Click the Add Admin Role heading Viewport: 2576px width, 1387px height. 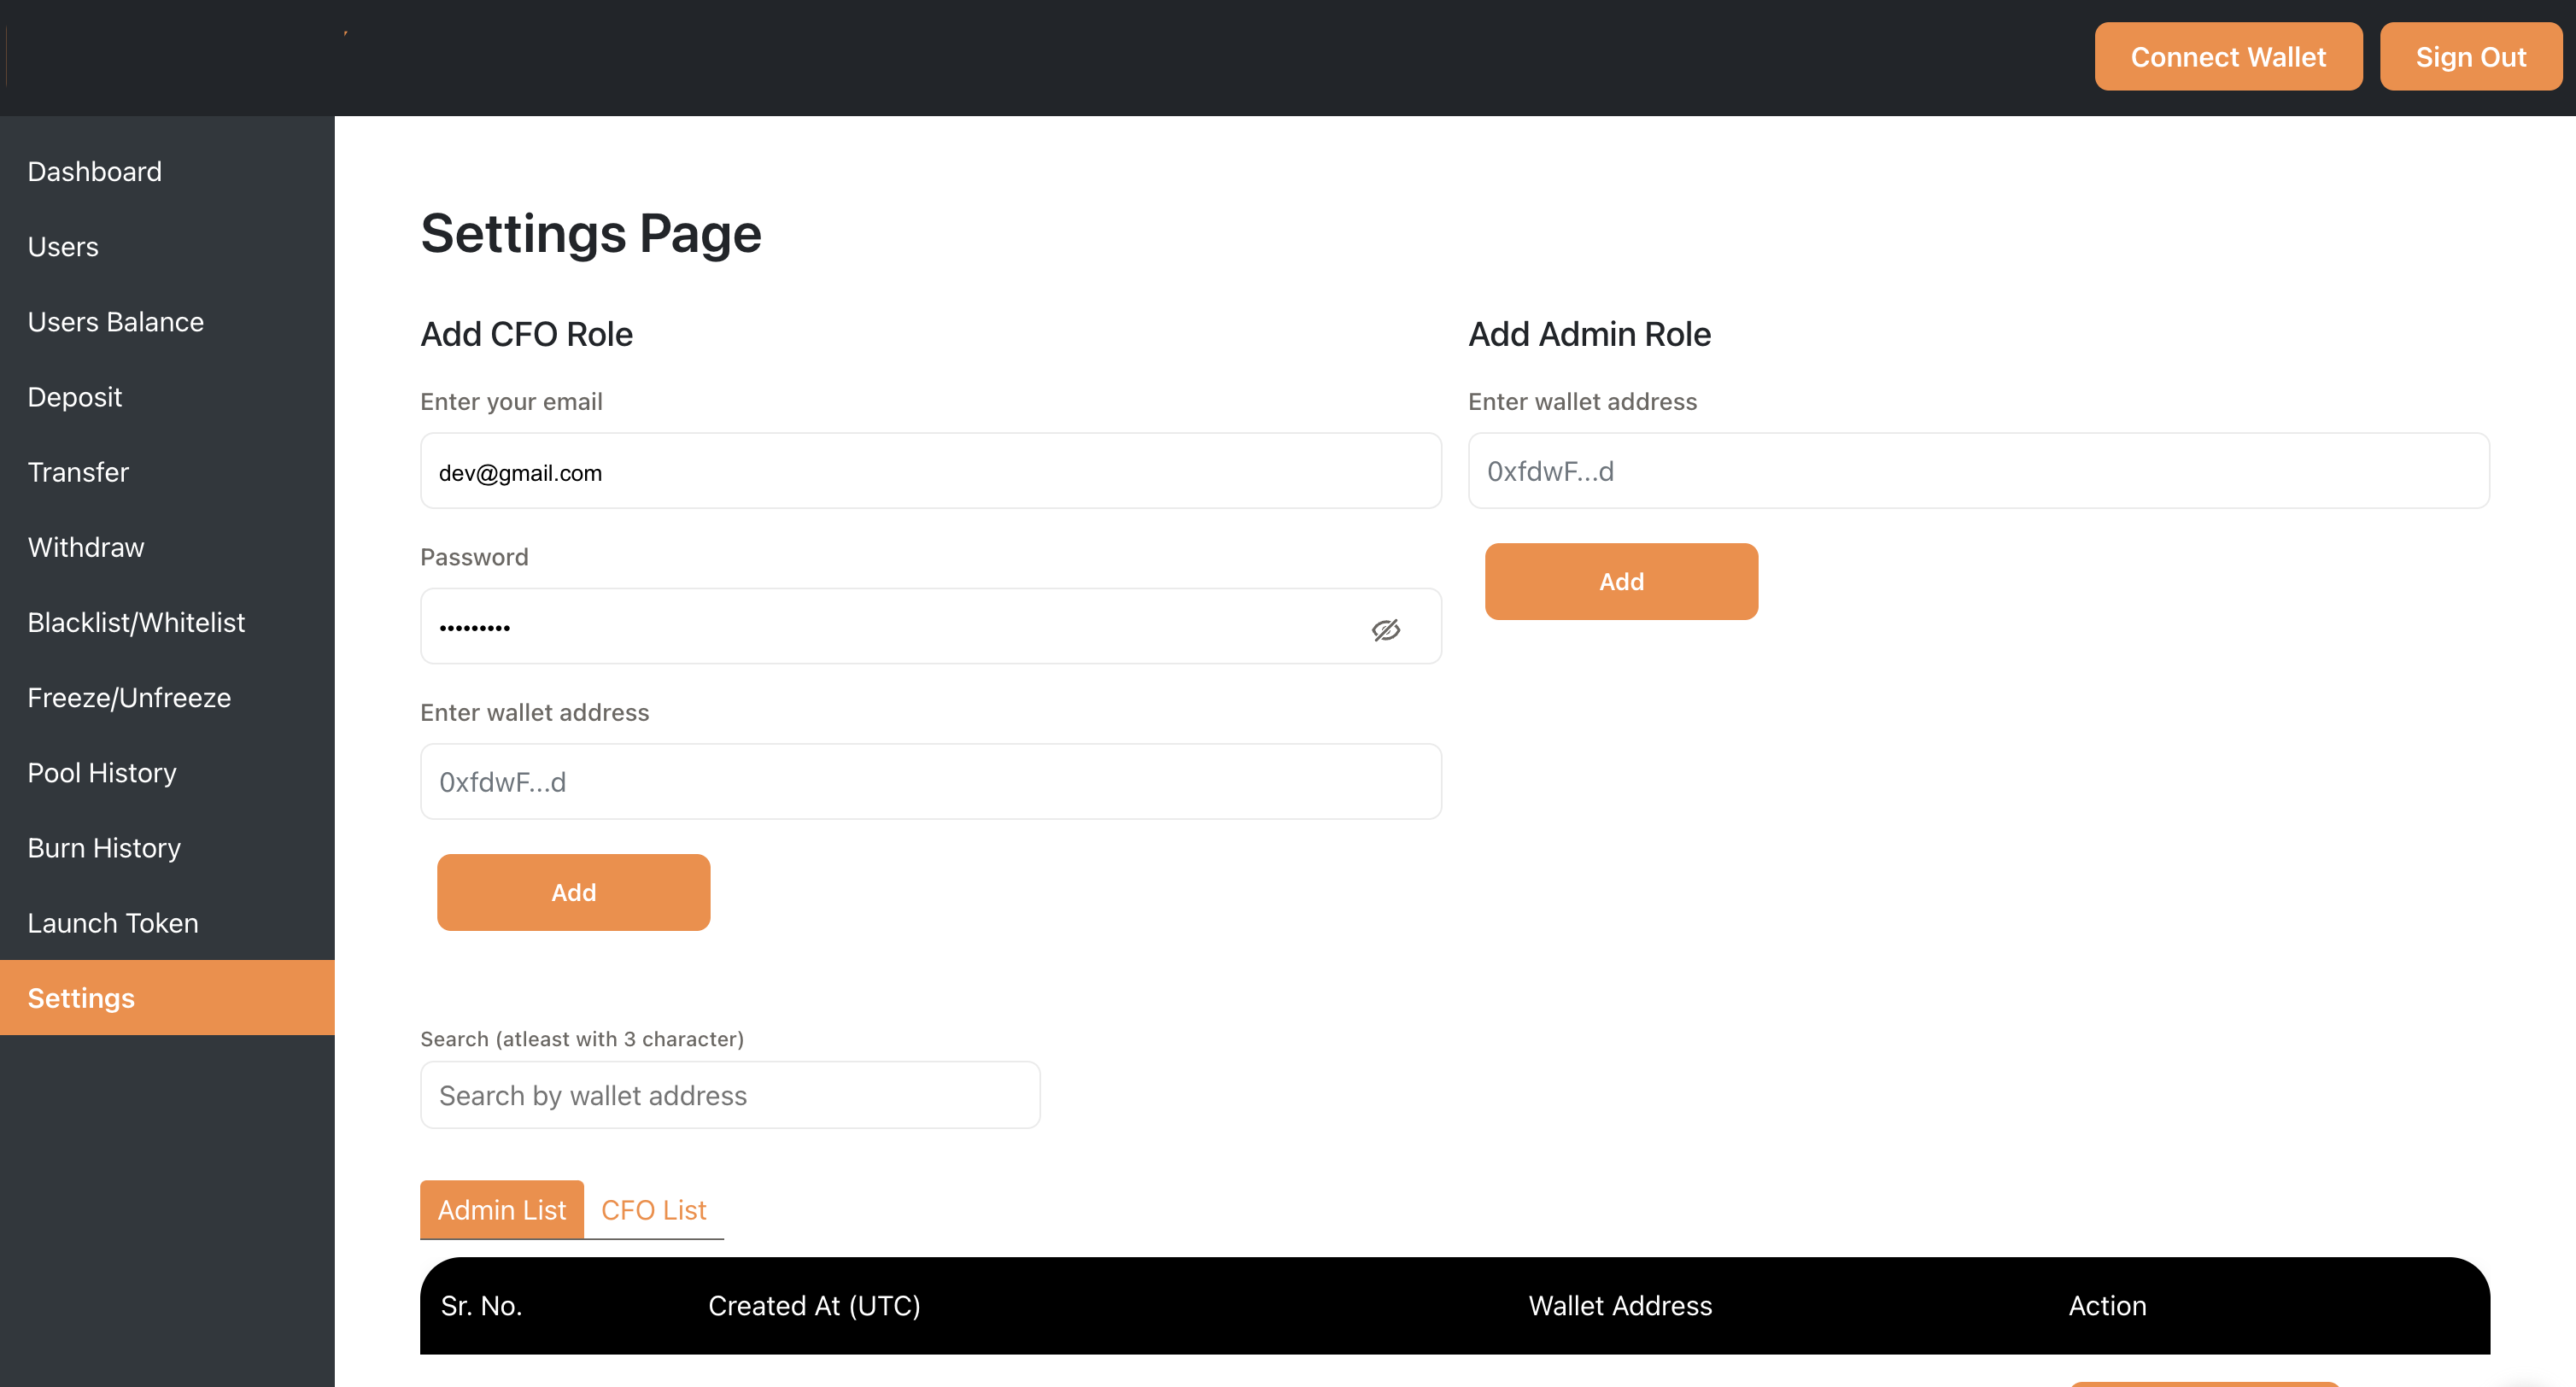(1589, 334)
